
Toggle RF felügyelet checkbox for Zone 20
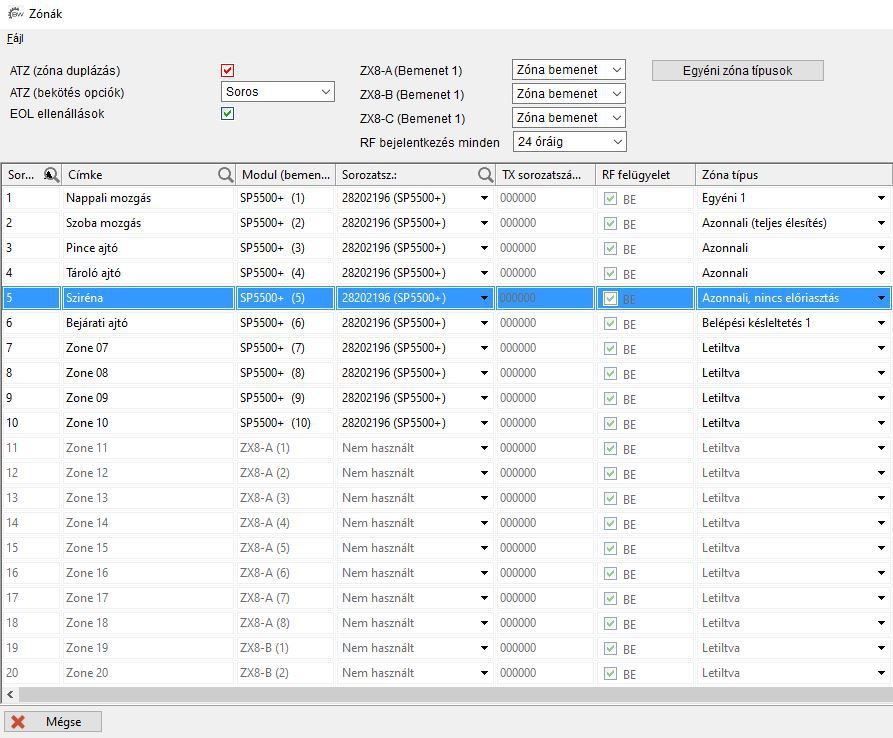[x=610, y=673]
